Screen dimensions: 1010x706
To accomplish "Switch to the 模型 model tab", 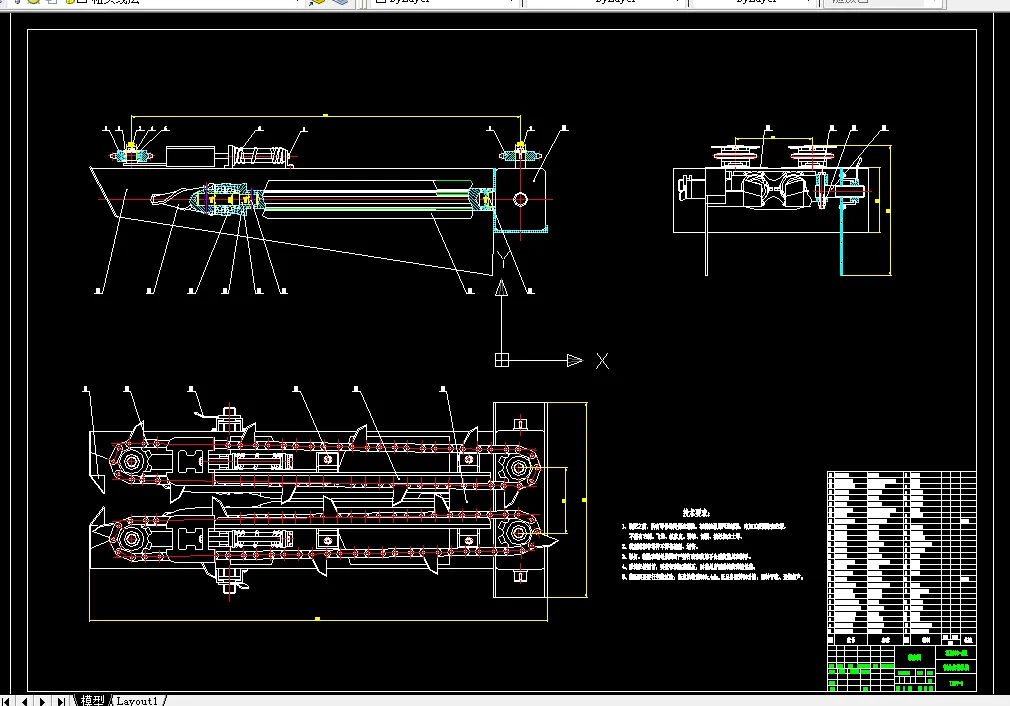I will click(92, 700).
